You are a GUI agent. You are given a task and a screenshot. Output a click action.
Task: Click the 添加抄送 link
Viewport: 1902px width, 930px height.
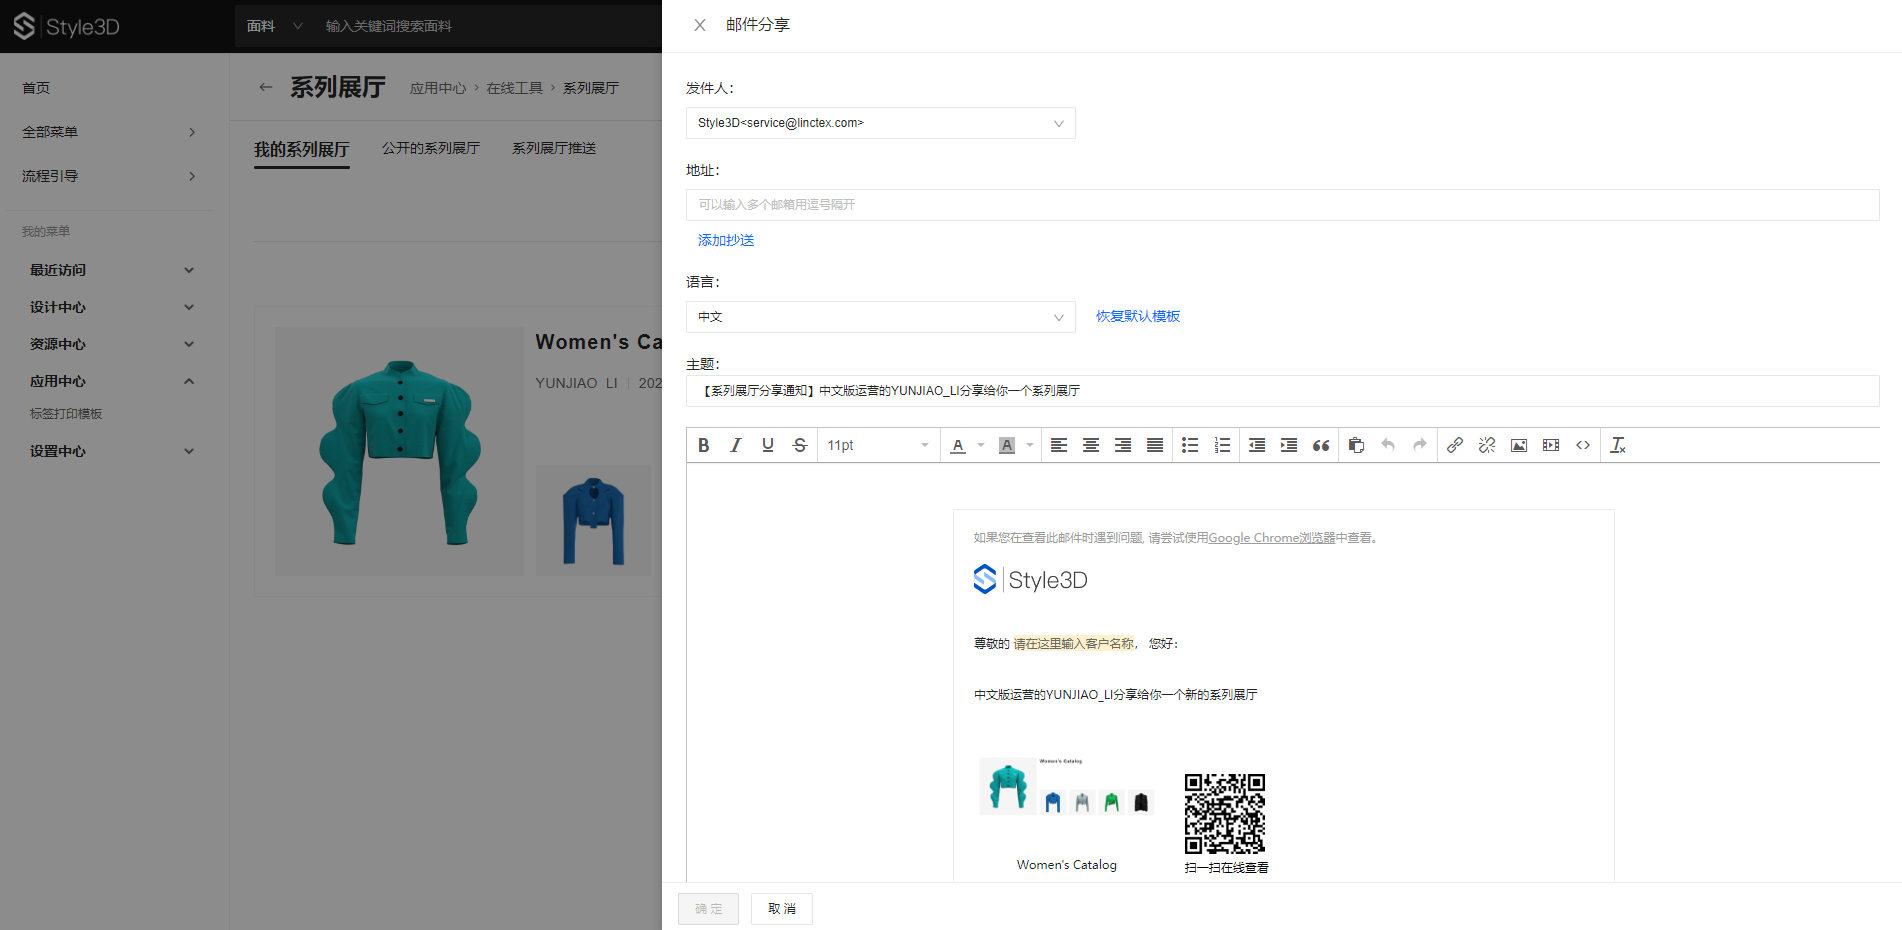coord(726,240)
